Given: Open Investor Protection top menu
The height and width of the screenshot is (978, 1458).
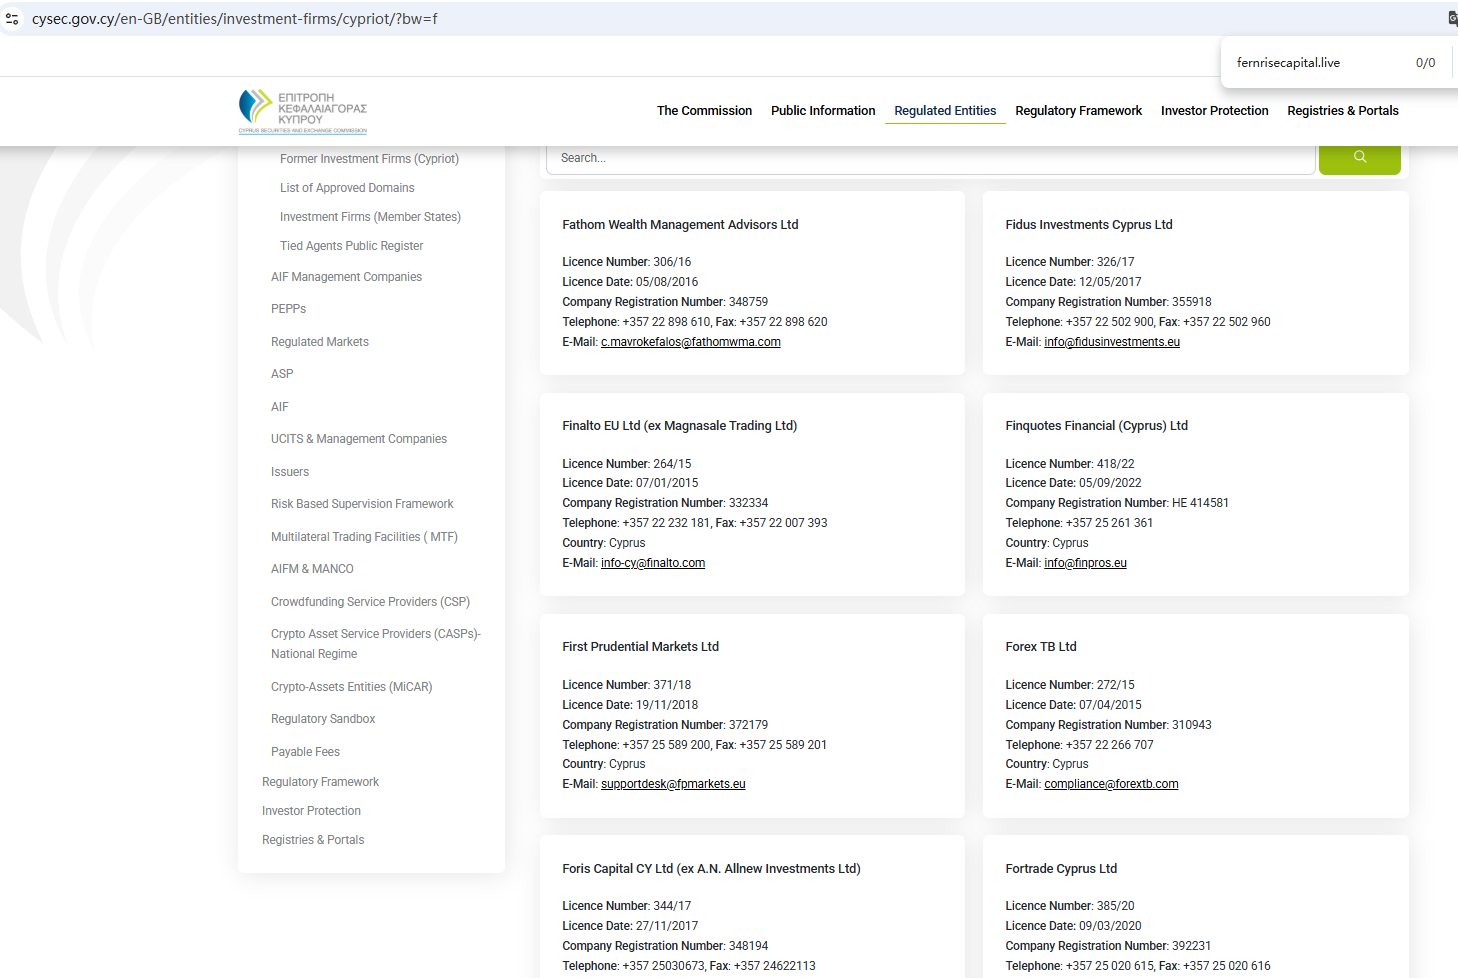Looking at the screenshot, I should pos(1214,111).
